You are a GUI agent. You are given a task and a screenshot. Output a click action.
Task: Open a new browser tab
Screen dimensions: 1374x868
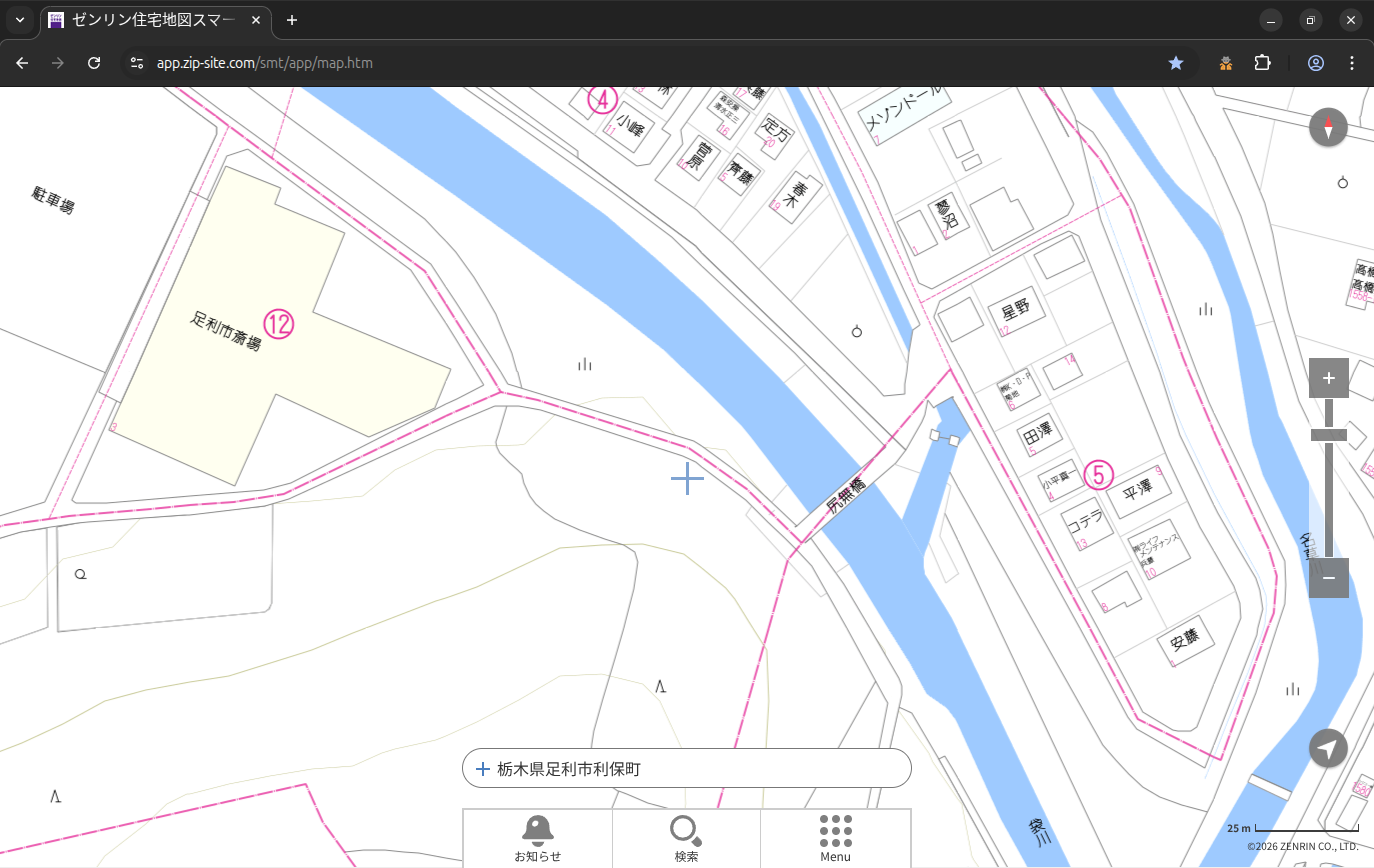point(292,20)
